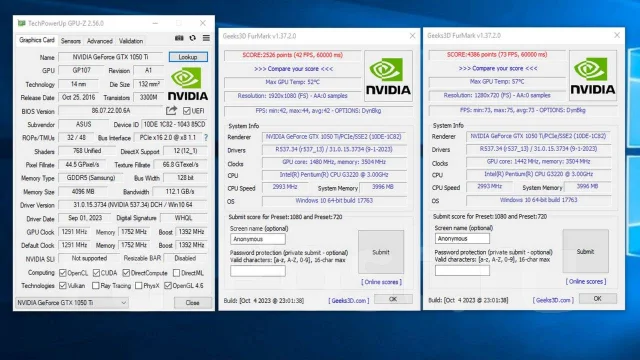The height and width of the screenshot is (360, 640).
Task: Open Online scores link in right FurMark
Action: (x=586, y=282)
